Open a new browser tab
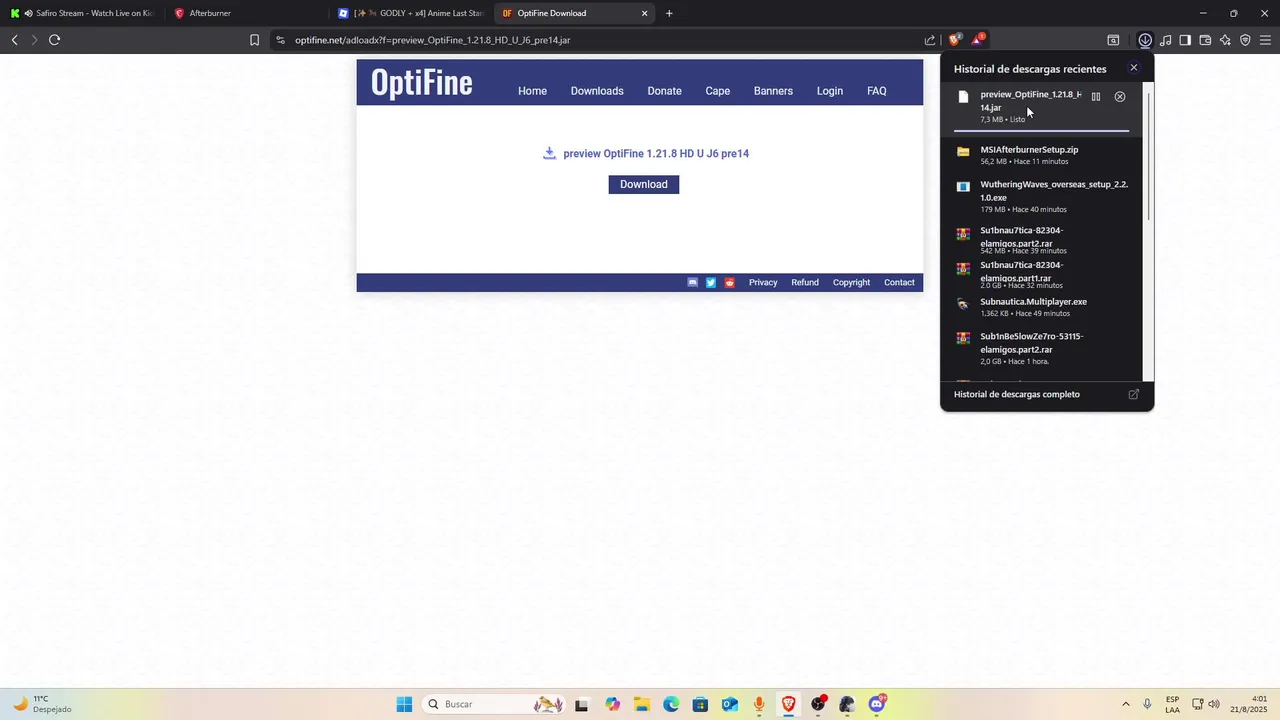 click(669, 13)
